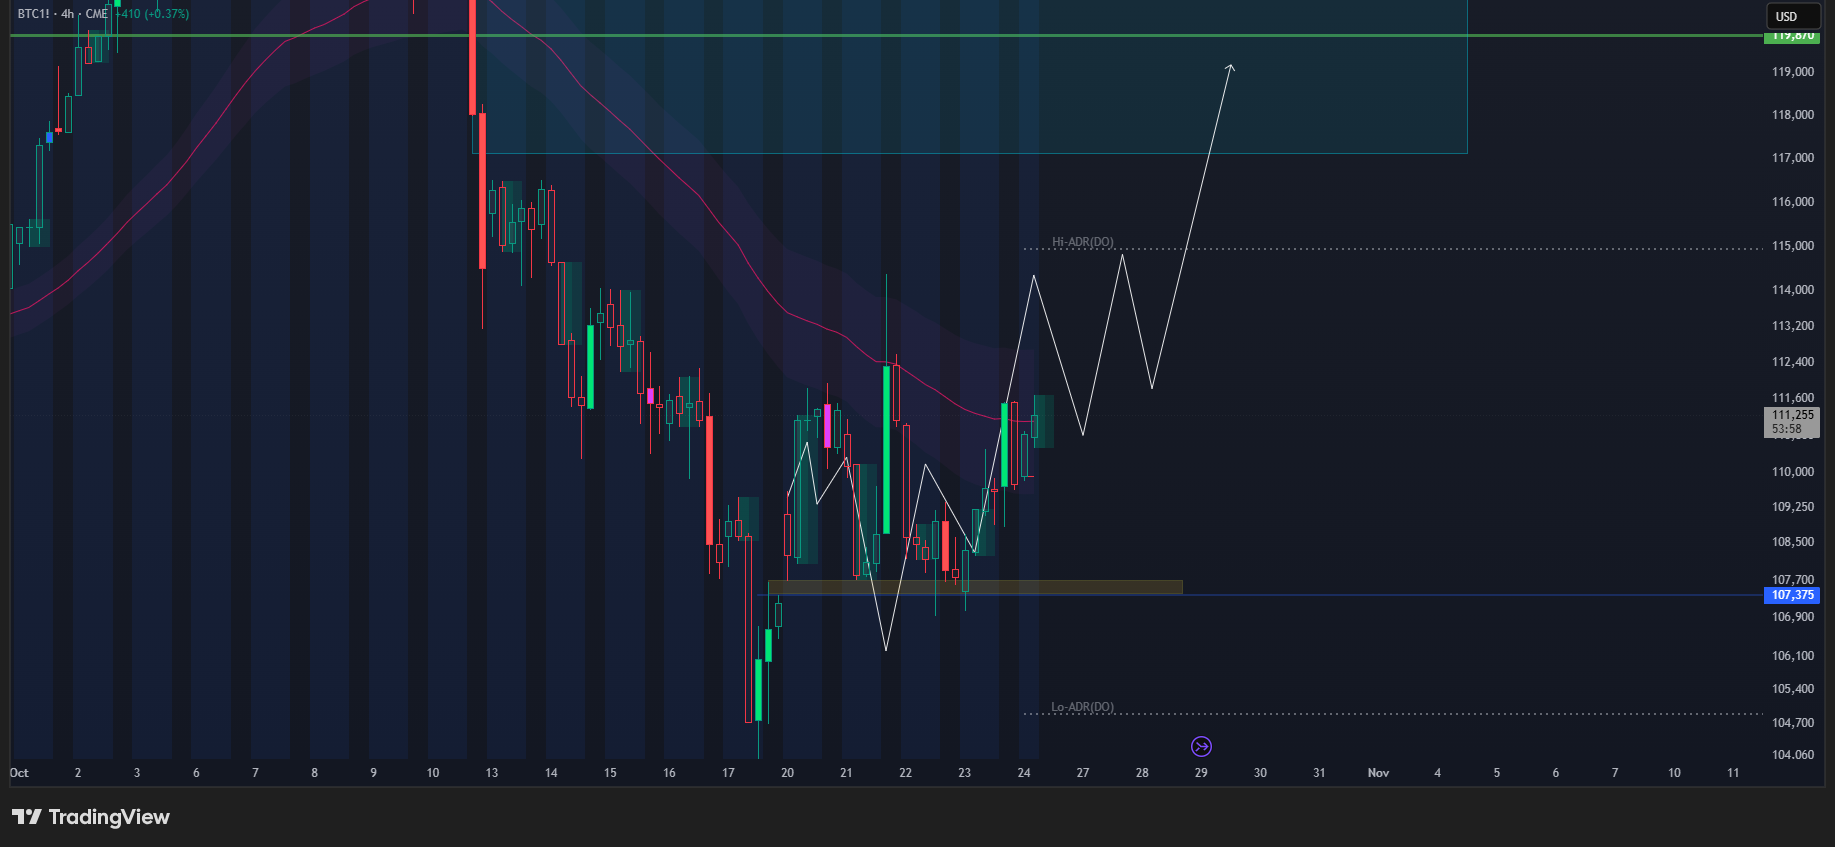Click the 116,000 price scale value
This screenshot has height=847, width=1835.
[x=1793, y=202]
